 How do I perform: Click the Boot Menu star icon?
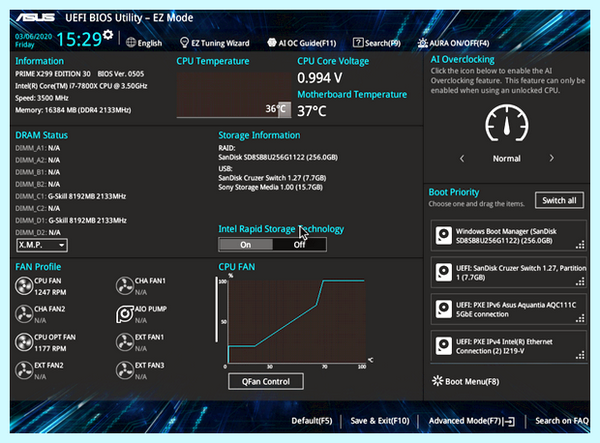[437, 381]
